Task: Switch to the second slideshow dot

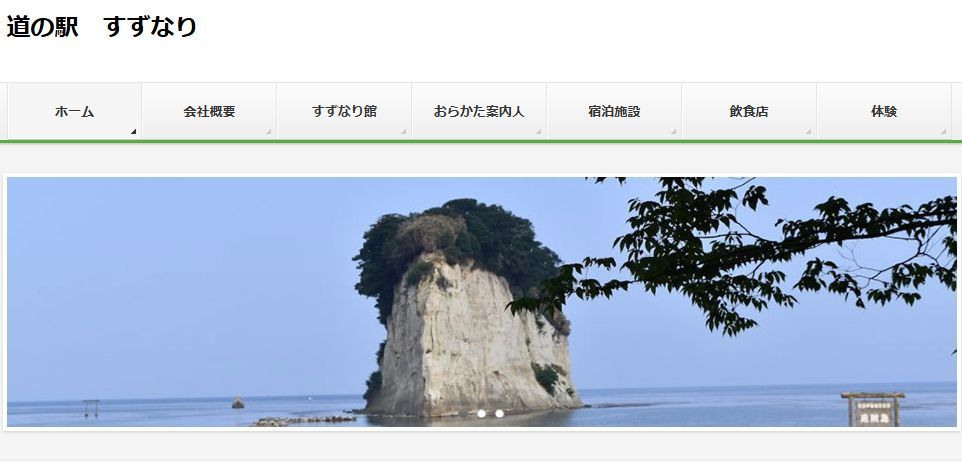Action: (482, 414)
